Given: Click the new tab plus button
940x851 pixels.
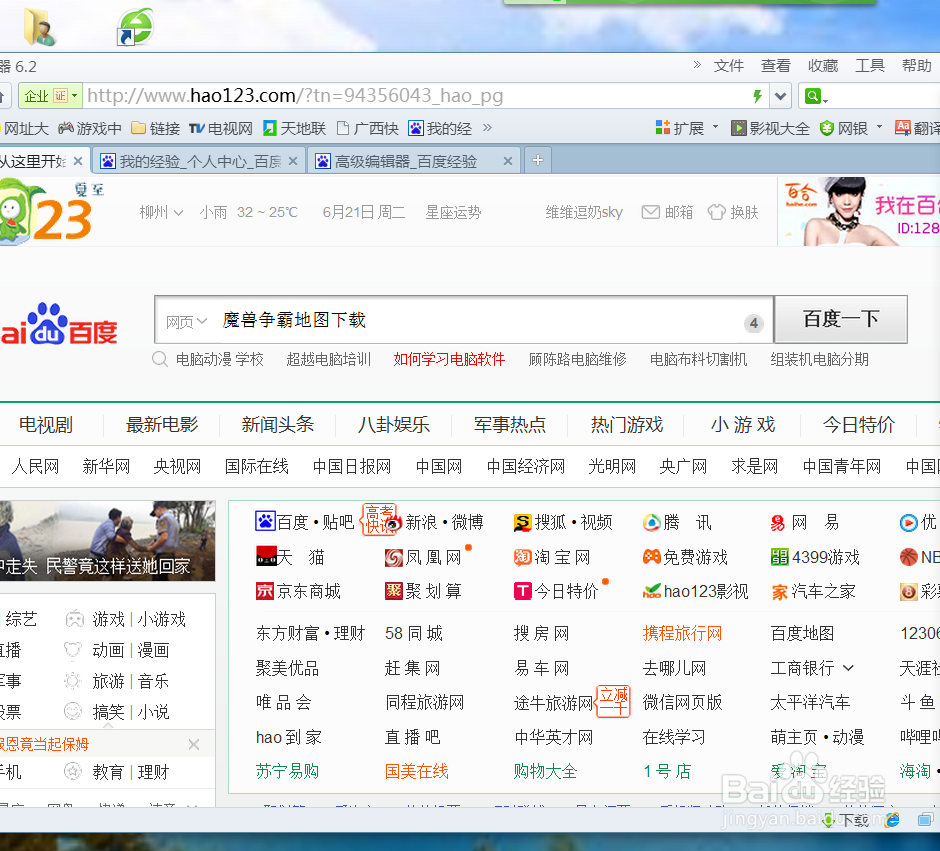Looking at the screenshot, I should [537, 159].
